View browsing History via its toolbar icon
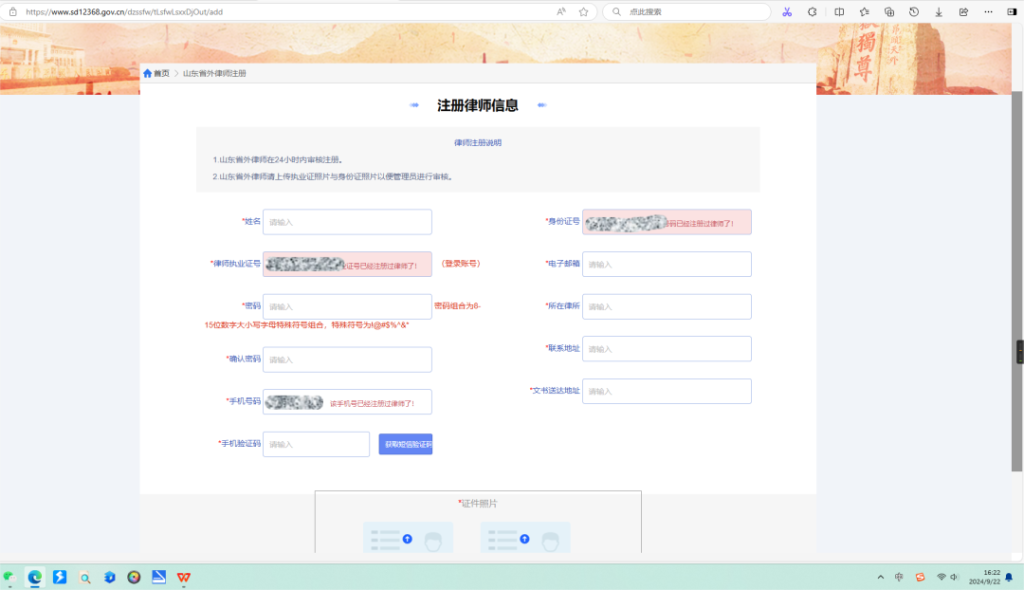The image size is (1024, 590). 914,12
